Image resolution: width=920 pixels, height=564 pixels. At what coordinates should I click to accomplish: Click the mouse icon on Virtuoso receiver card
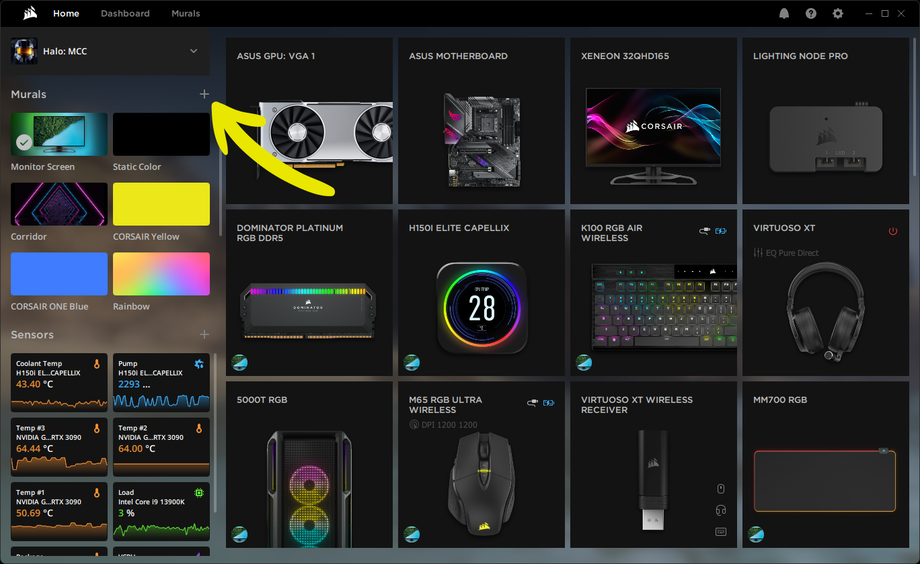[x=721, y=489]
